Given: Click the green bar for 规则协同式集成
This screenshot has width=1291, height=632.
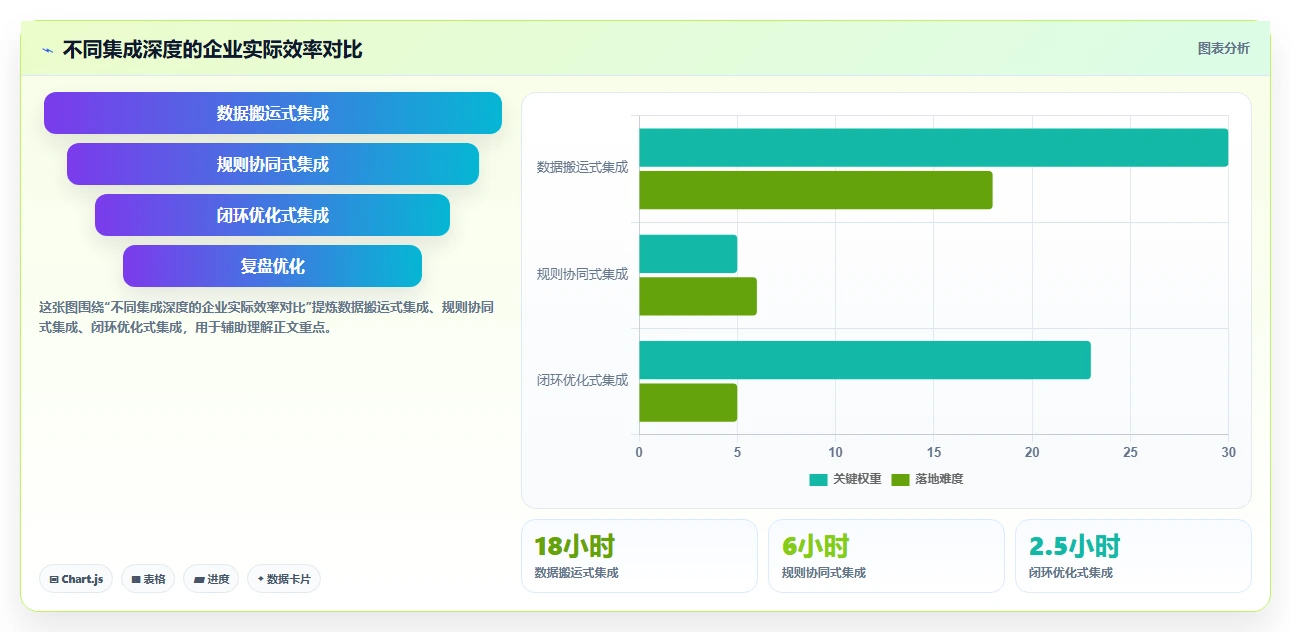Looking at the screenshot, I should pyautogui.click(x=698, y=296).
